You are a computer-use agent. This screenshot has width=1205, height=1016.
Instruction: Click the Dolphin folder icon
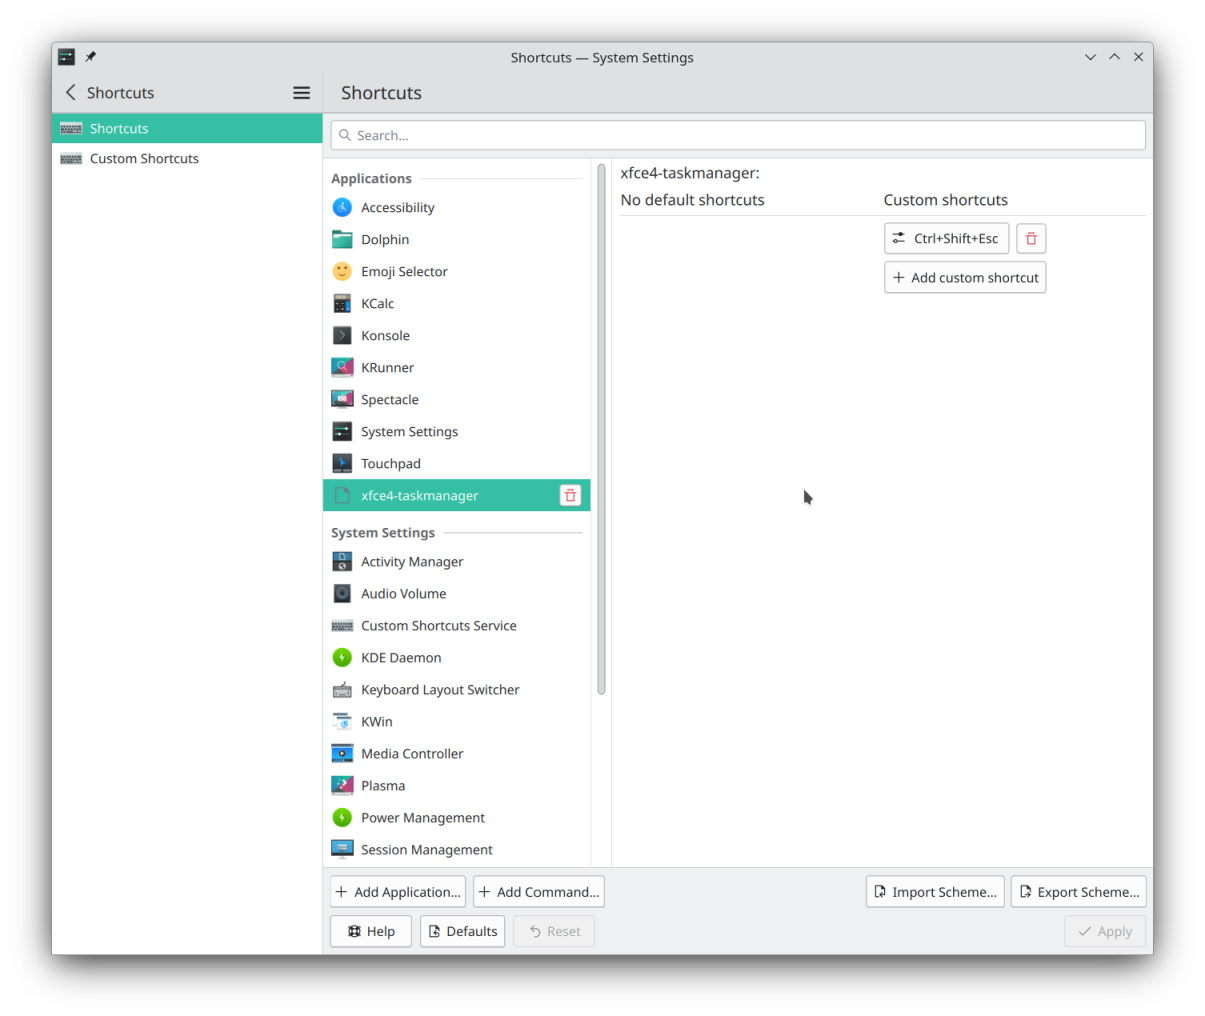pyautogui.click(x=342, y=239)
